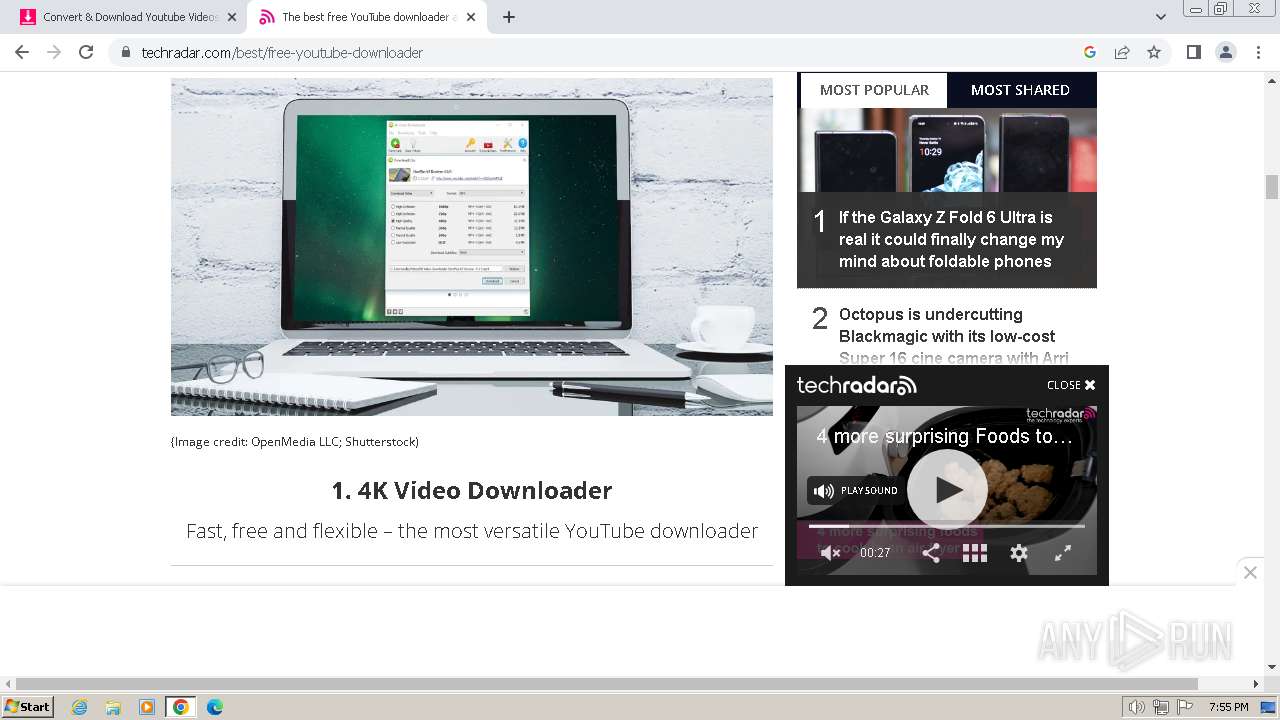Bookmark this page with the star
The width and height of the screenshot is (1280, 720).
(1154, 52)
